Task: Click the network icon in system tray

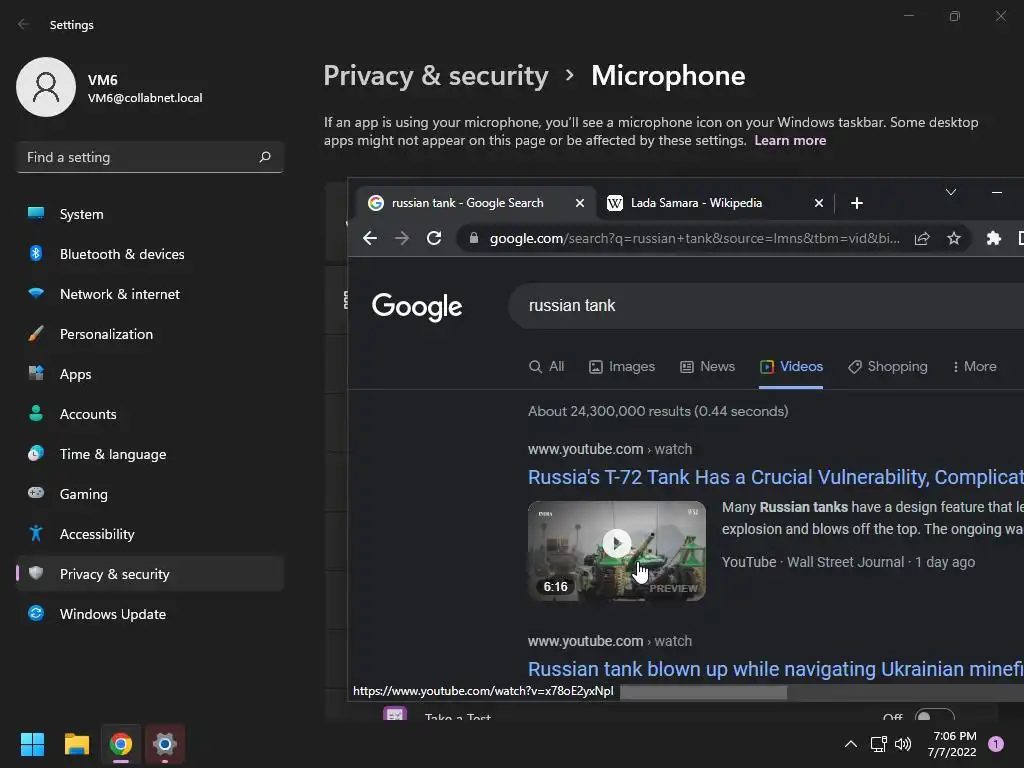Action: [x=878, y=744]
